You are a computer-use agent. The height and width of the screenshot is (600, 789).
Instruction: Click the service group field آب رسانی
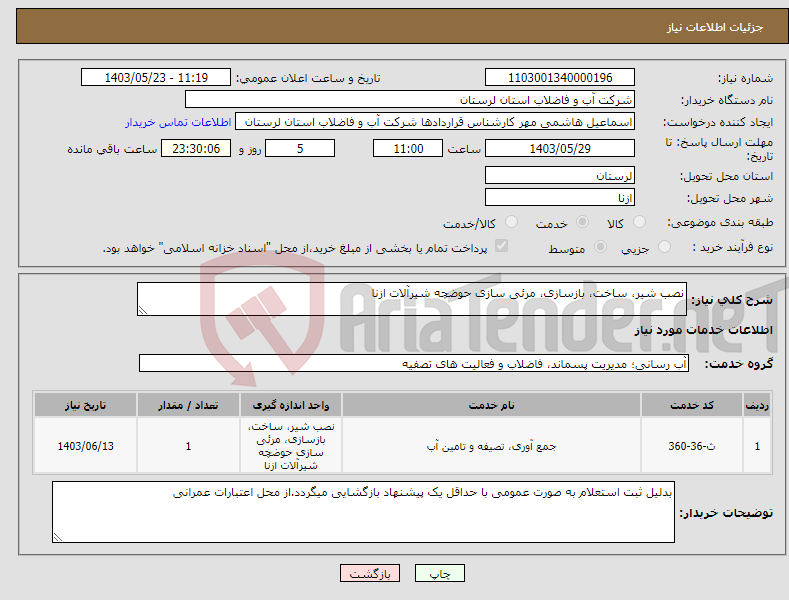414,363
